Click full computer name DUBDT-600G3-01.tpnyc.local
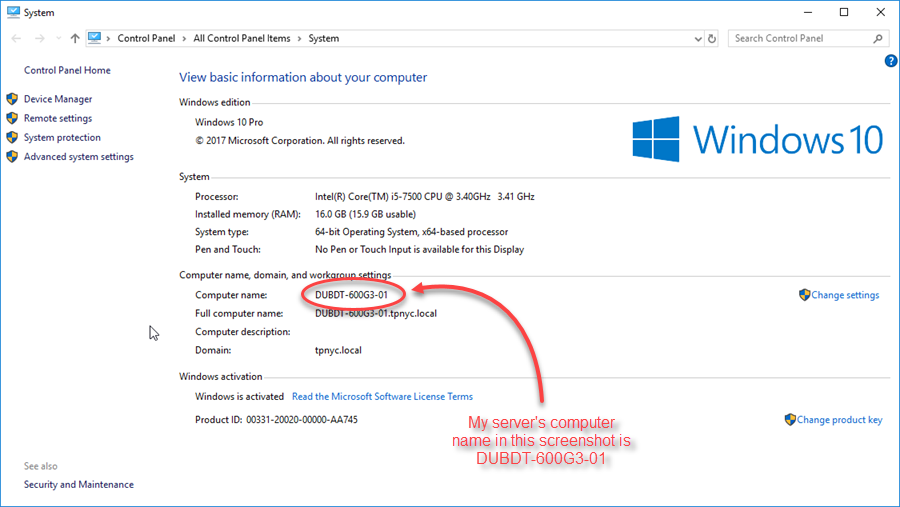Screen dimensions: 900x507 point(376,314)
